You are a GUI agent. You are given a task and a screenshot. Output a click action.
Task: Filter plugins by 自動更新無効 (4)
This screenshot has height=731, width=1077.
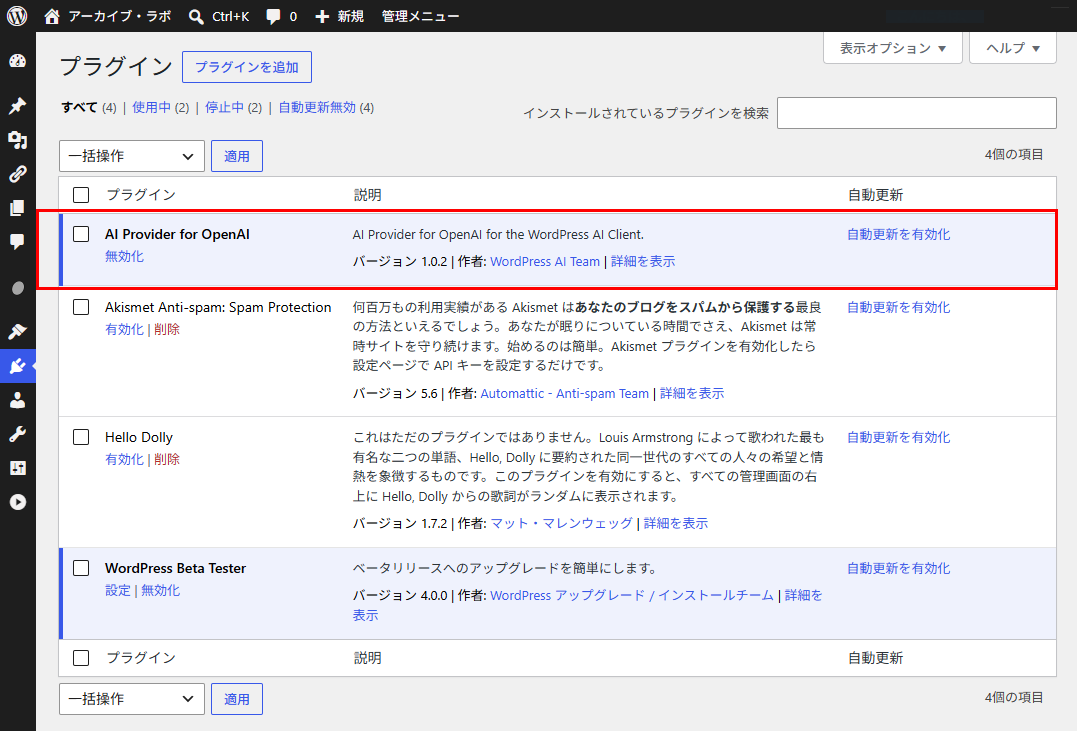click(326, 108)
